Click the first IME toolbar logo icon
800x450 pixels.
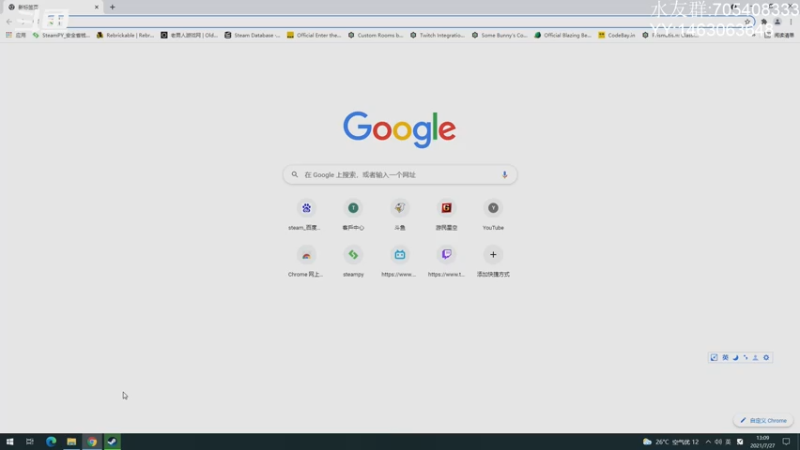tap(714, 358)
